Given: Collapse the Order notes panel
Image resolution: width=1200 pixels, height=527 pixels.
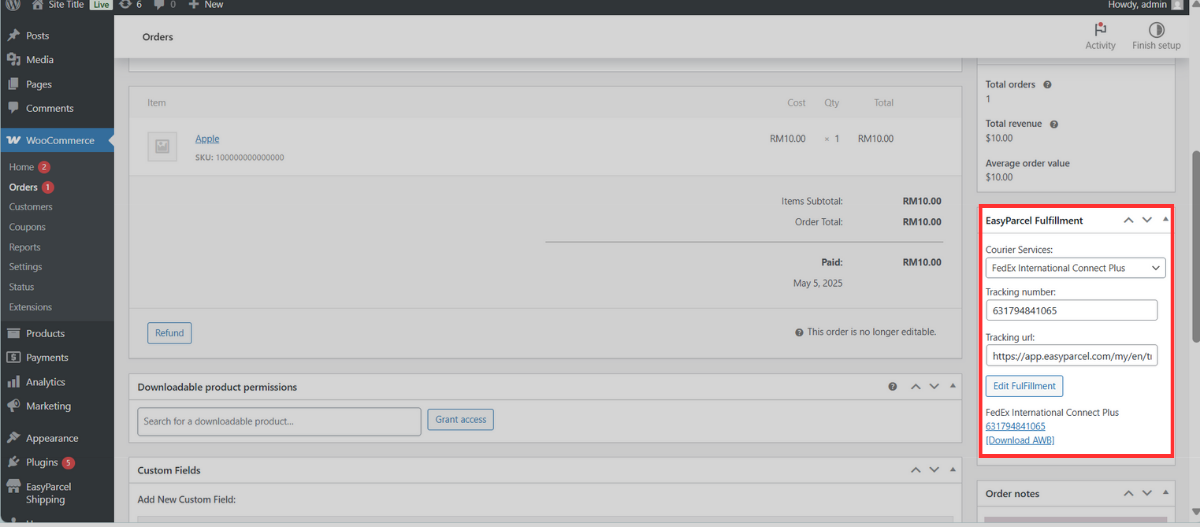Looking at the screenshot, I should click(1165, 494).
